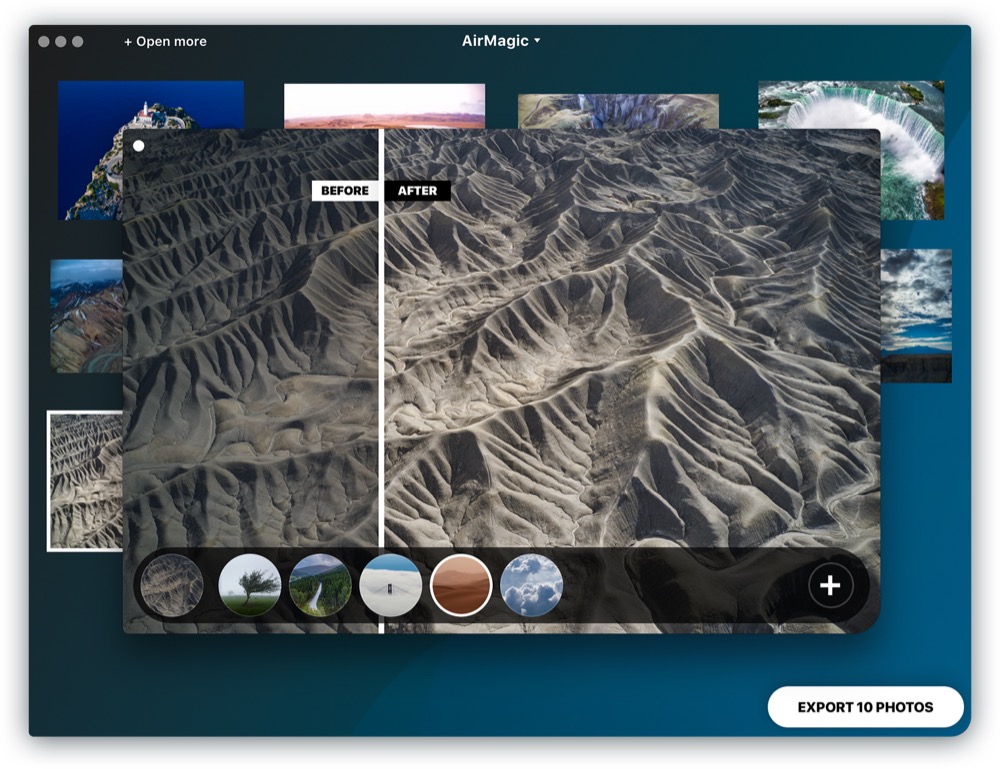
Task: Click '+ Open more' to add photos
Action: coord(165,41)
